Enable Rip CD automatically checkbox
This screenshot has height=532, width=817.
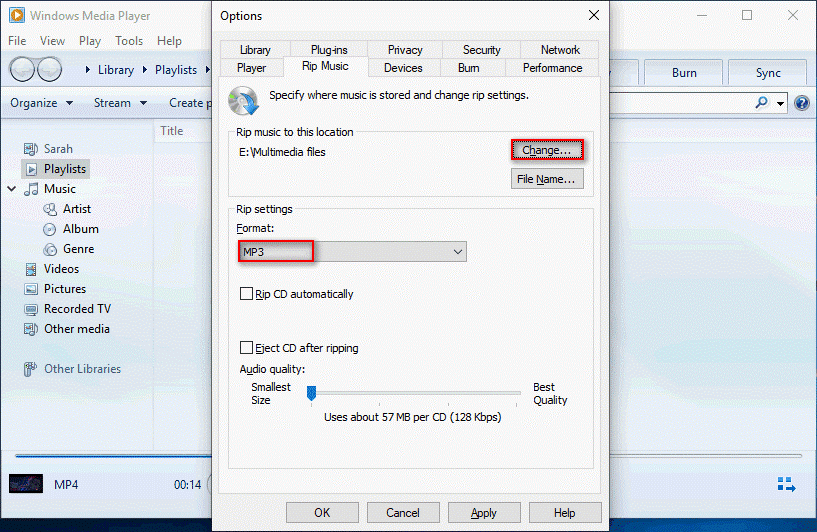(246, 294)
